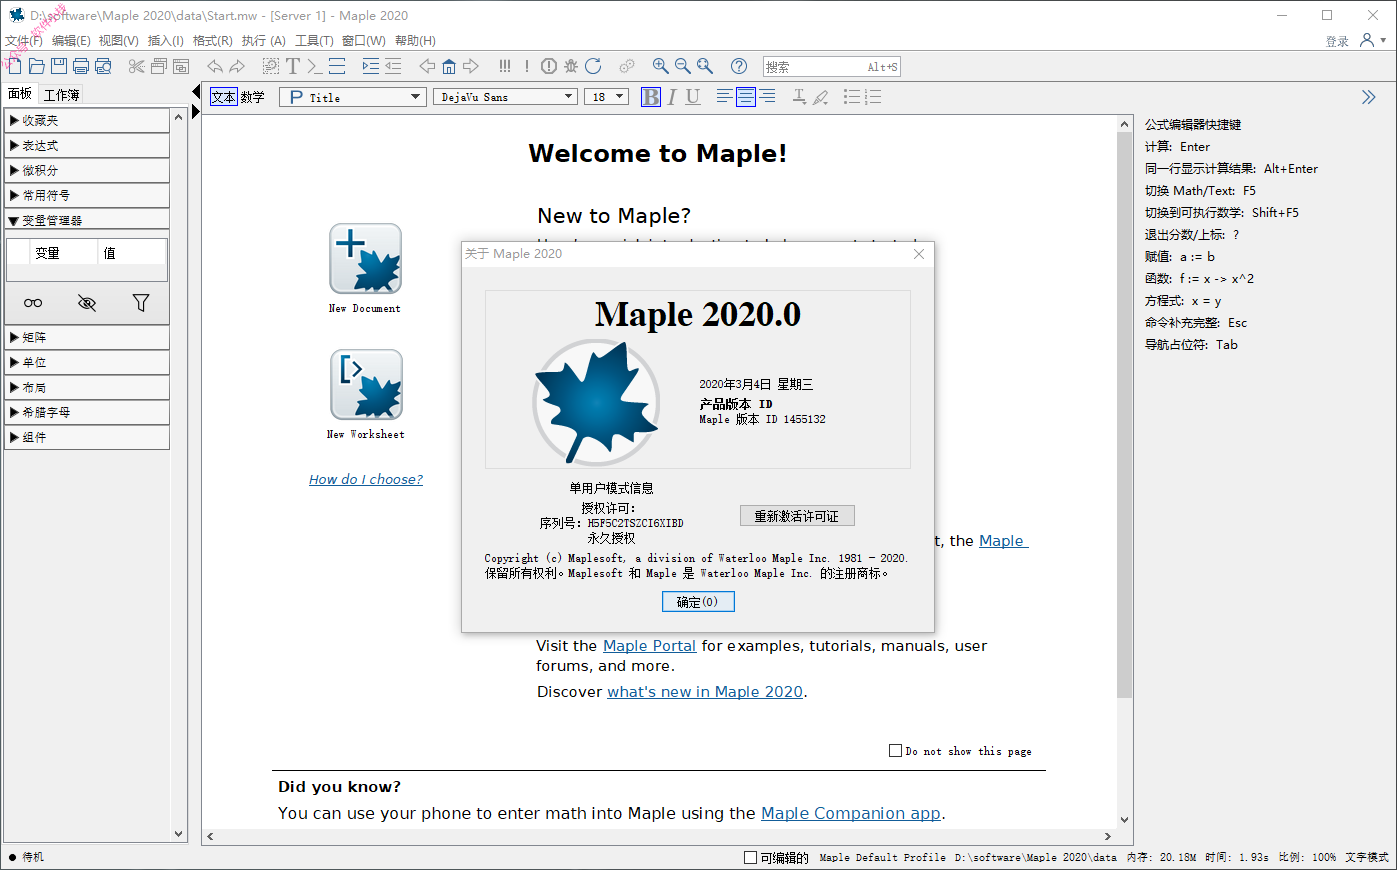Click the Forward navigation arrow
1397x870 pixels.
tap(471, 66)
